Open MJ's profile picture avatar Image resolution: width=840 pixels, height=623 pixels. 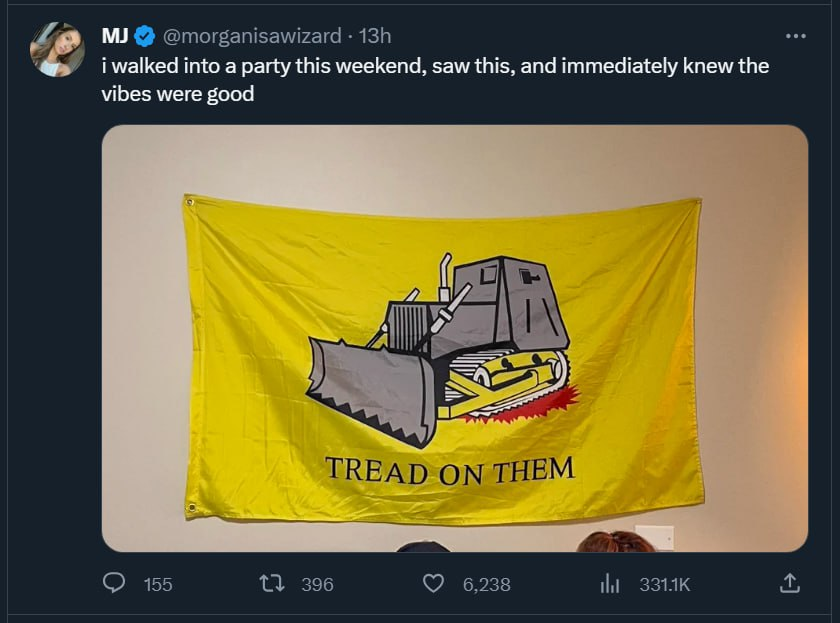click(57, 50)
